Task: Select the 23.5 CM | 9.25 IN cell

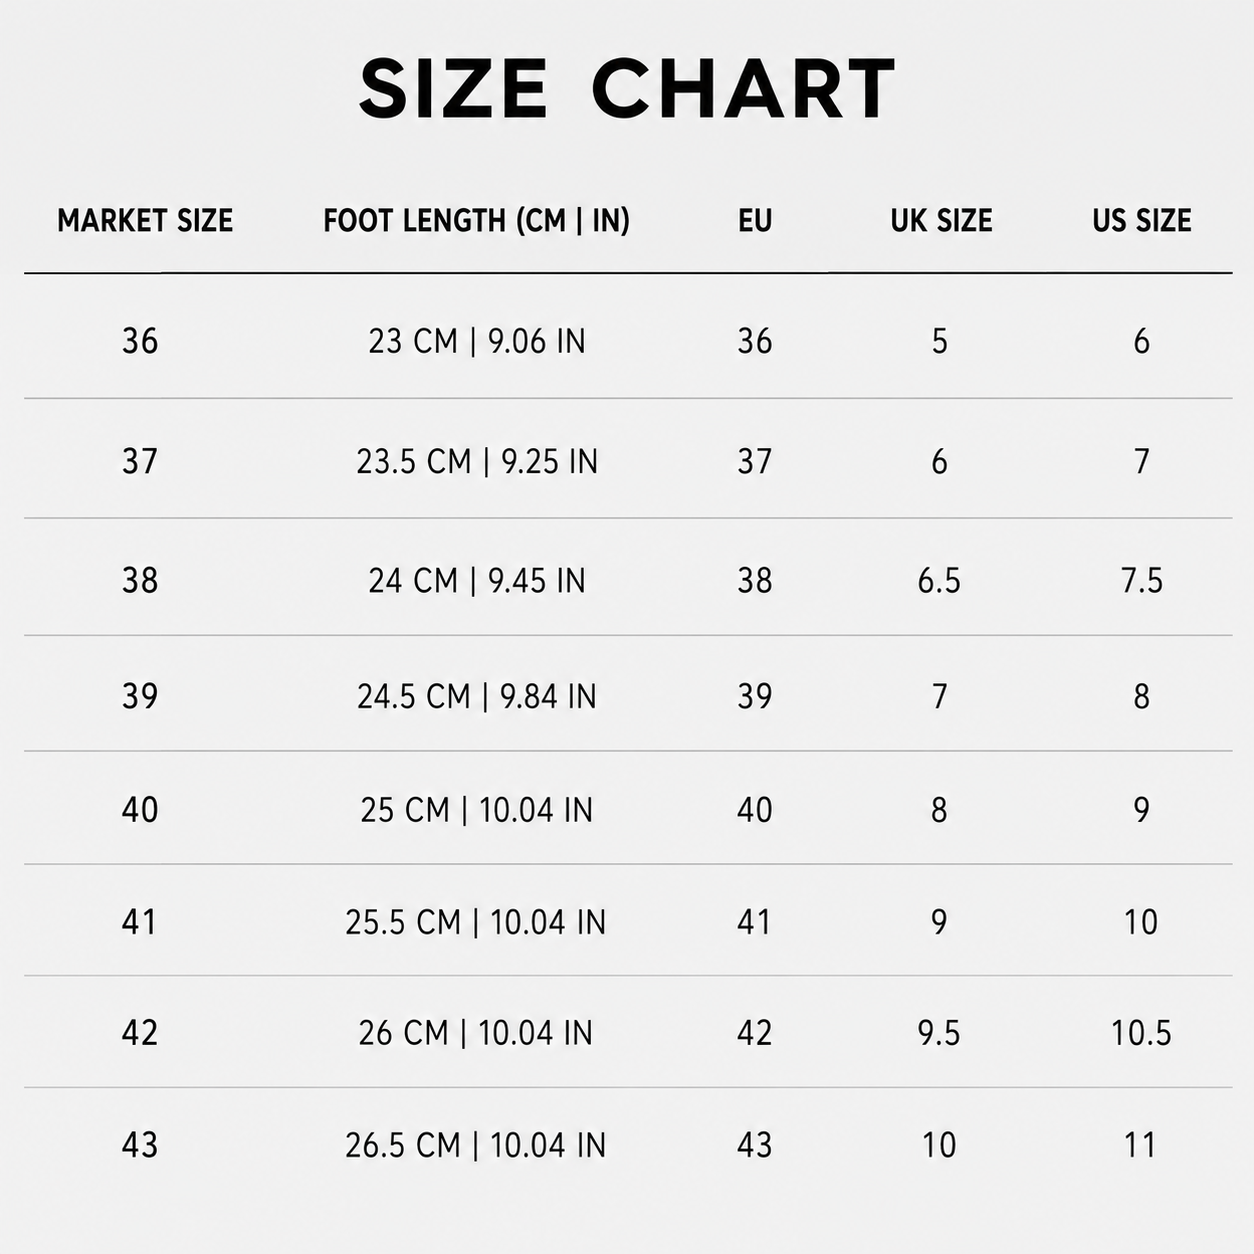Action: (x=477, y=461)
